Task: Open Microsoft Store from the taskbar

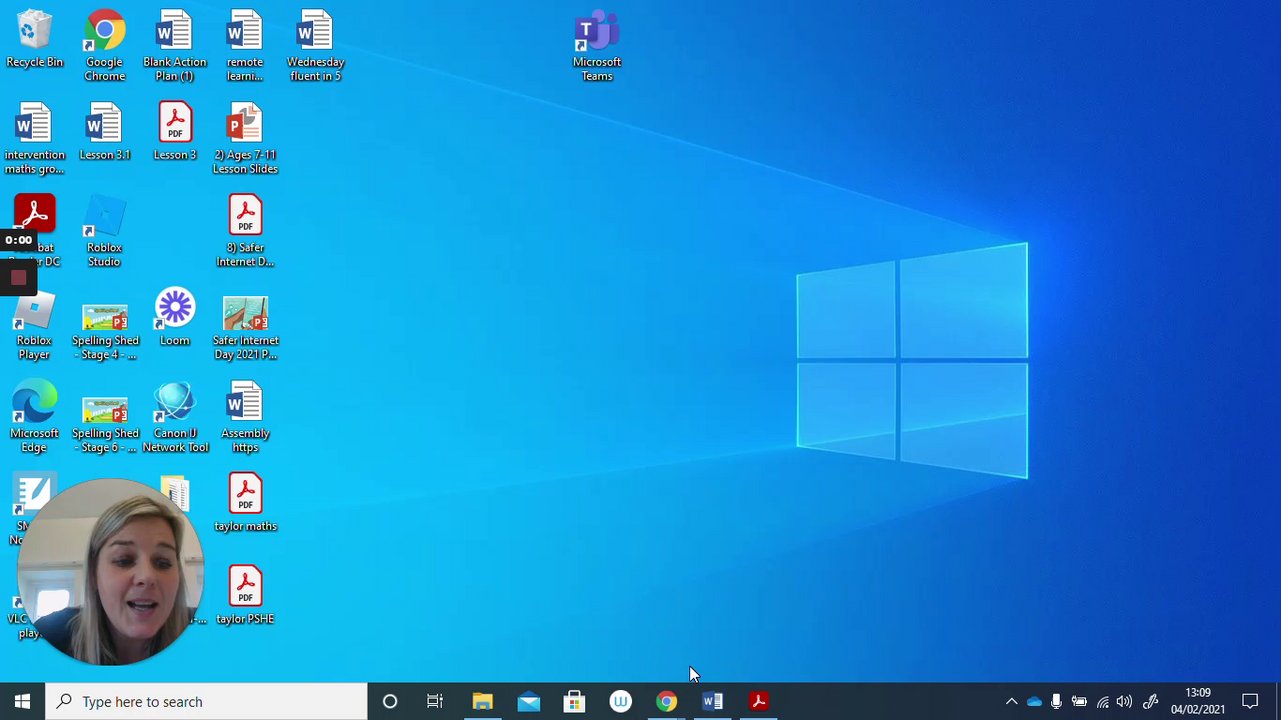Action: pos(574,702)
